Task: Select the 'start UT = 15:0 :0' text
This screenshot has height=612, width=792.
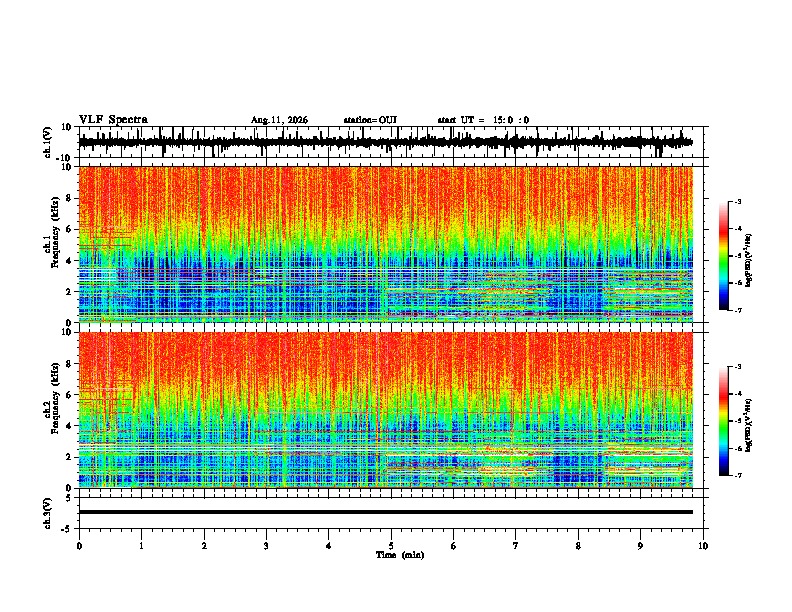Action: pyautogui.click(x=483, y=120)
